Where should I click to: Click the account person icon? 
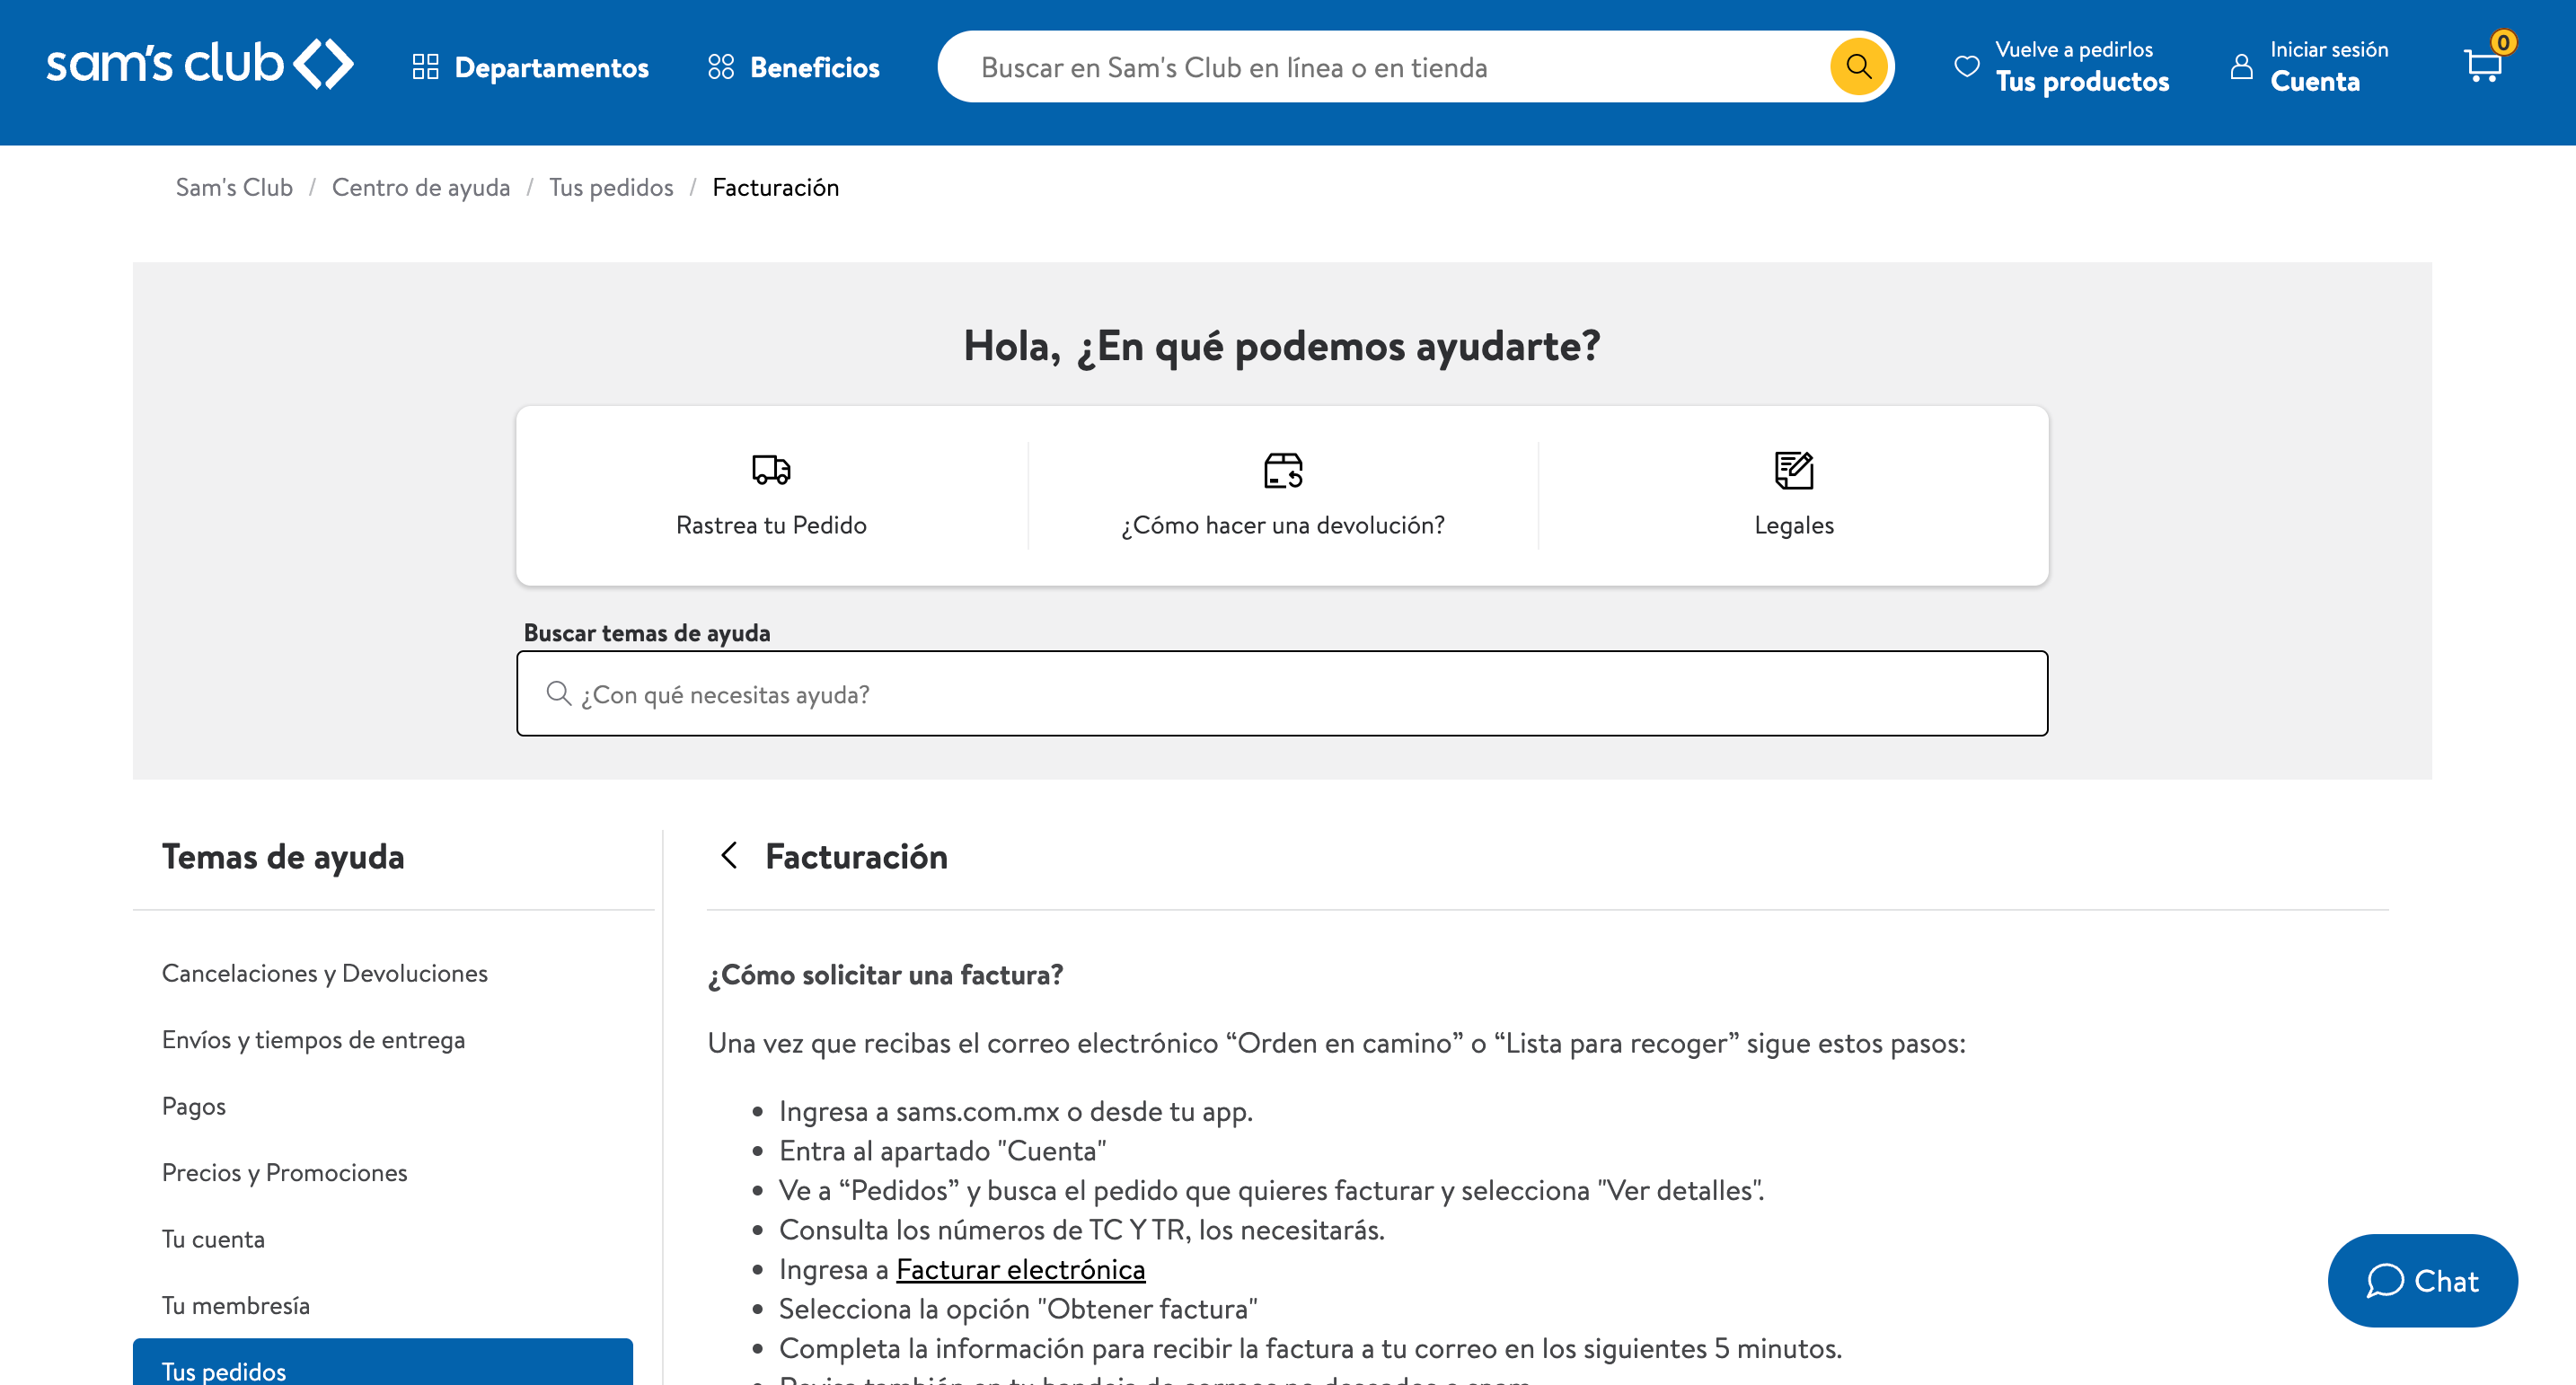[2241, 66]
